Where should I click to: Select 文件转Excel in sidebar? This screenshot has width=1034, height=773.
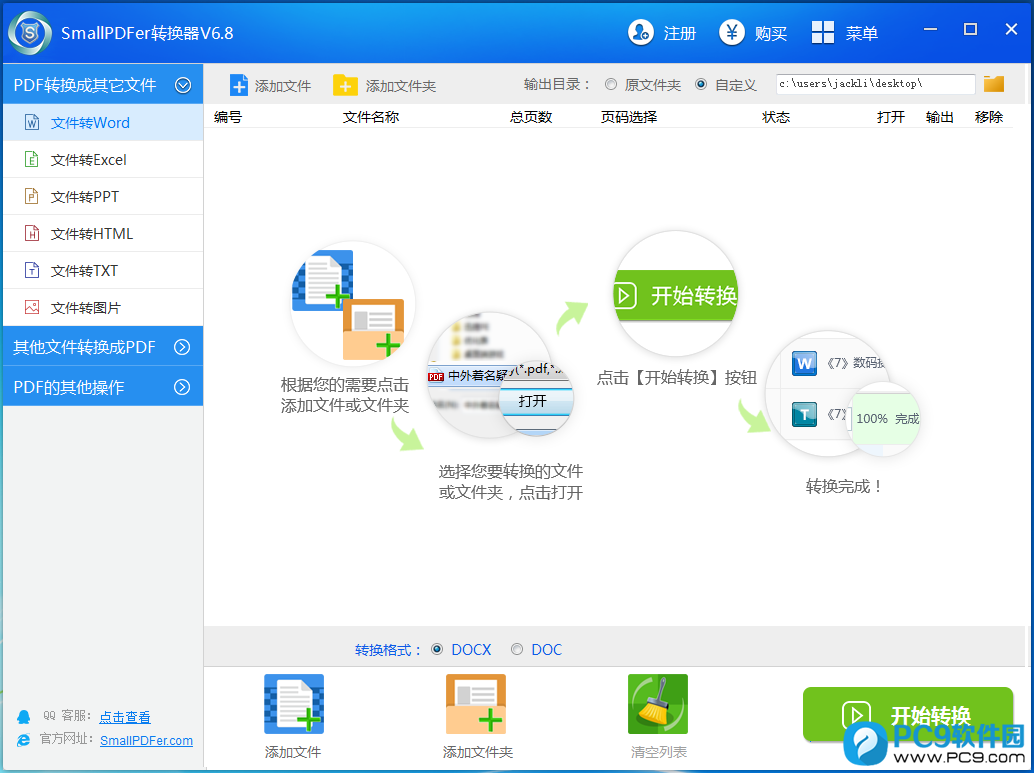(x=103, y=160)
